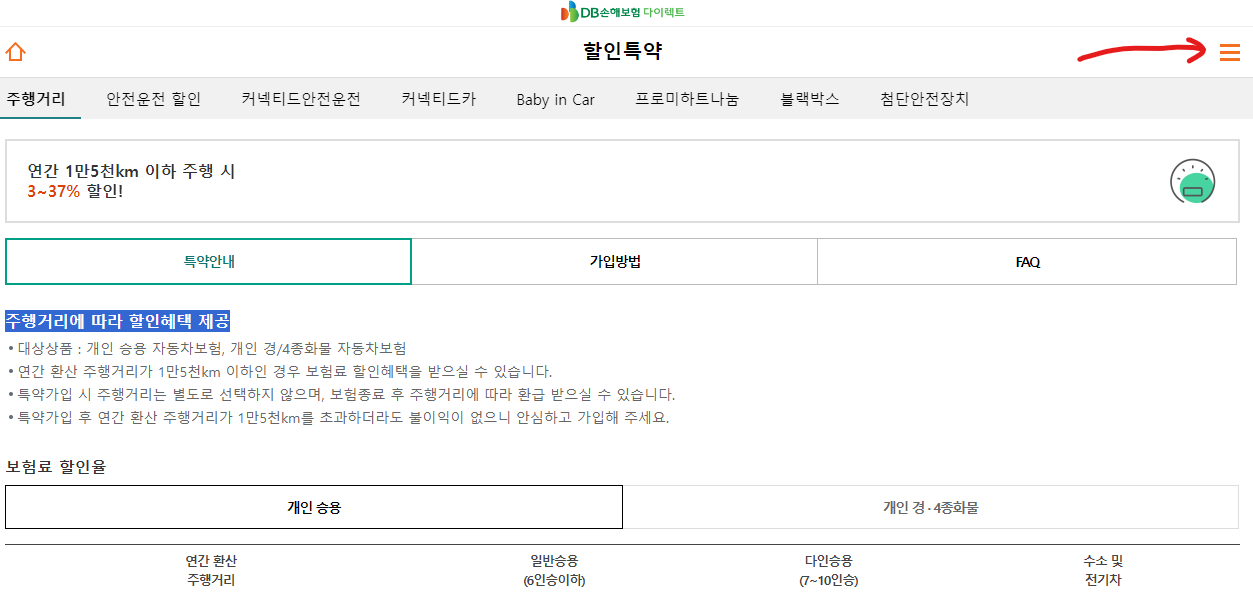Open the 프로미하트나눔 tab
Screen dimensions: 1253x592
[x=687, y=99]
